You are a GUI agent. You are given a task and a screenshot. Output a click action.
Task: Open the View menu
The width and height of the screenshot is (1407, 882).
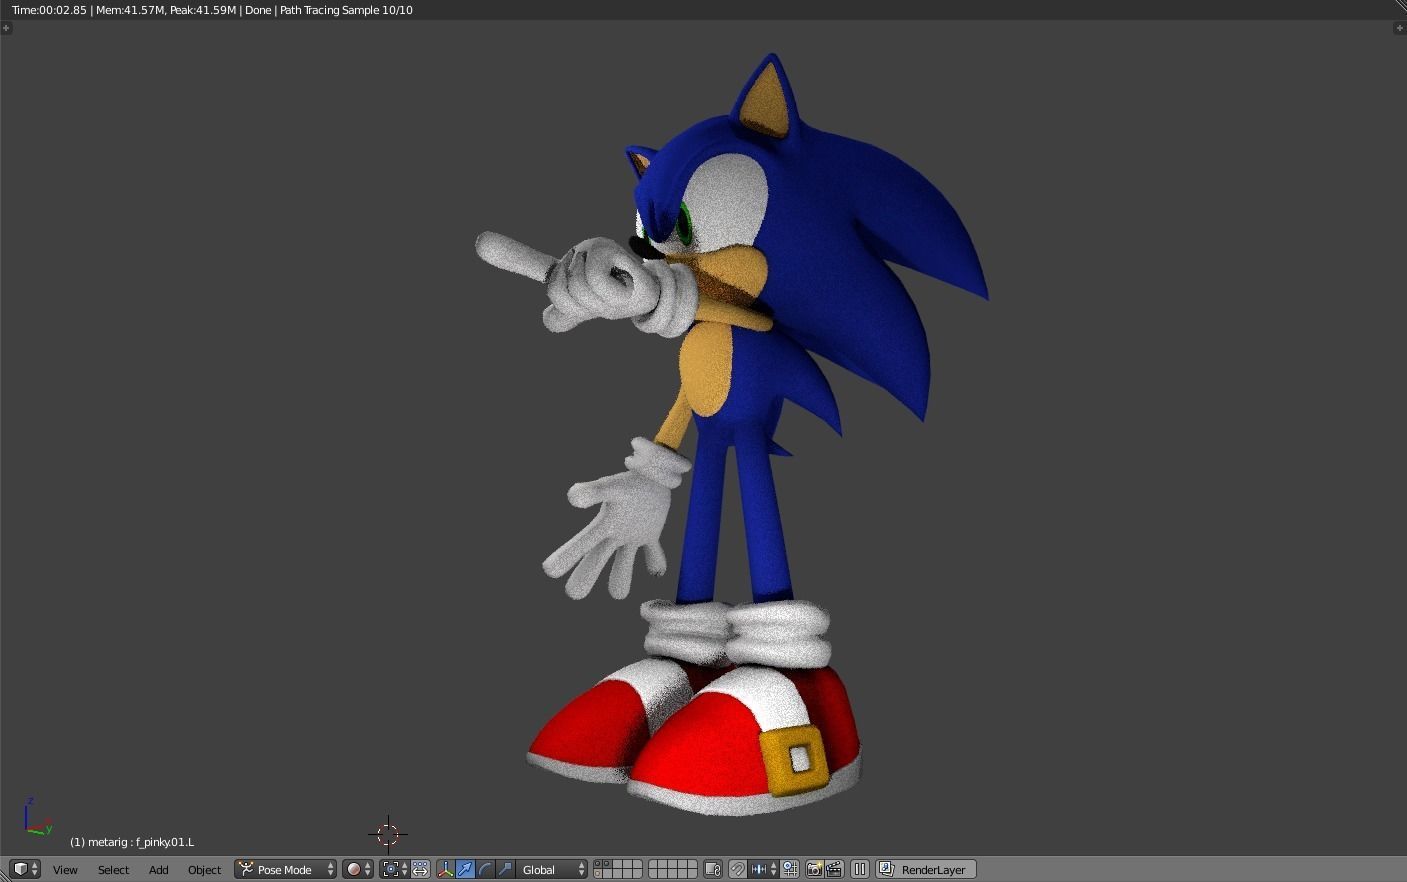tap(65, 870)
